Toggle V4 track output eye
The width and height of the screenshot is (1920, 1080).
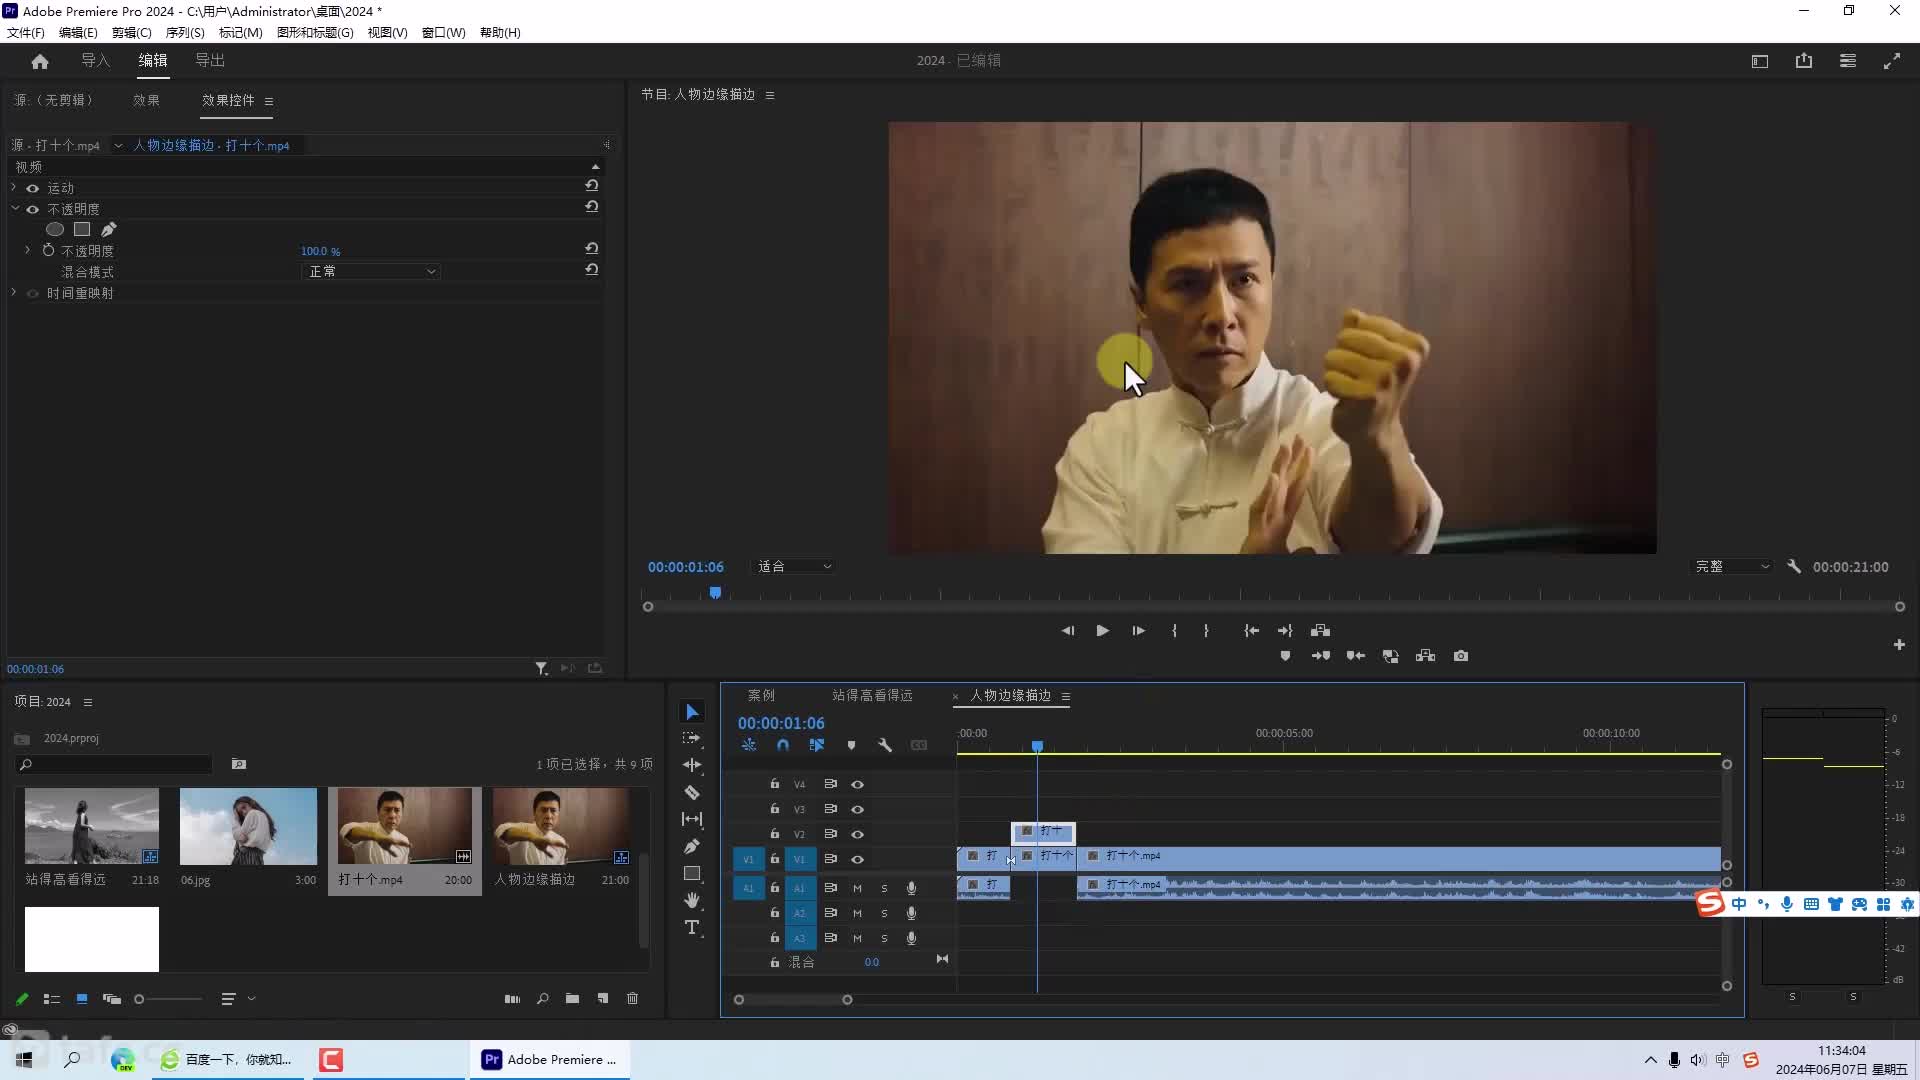pyautogui.click(x=857, y=784)
